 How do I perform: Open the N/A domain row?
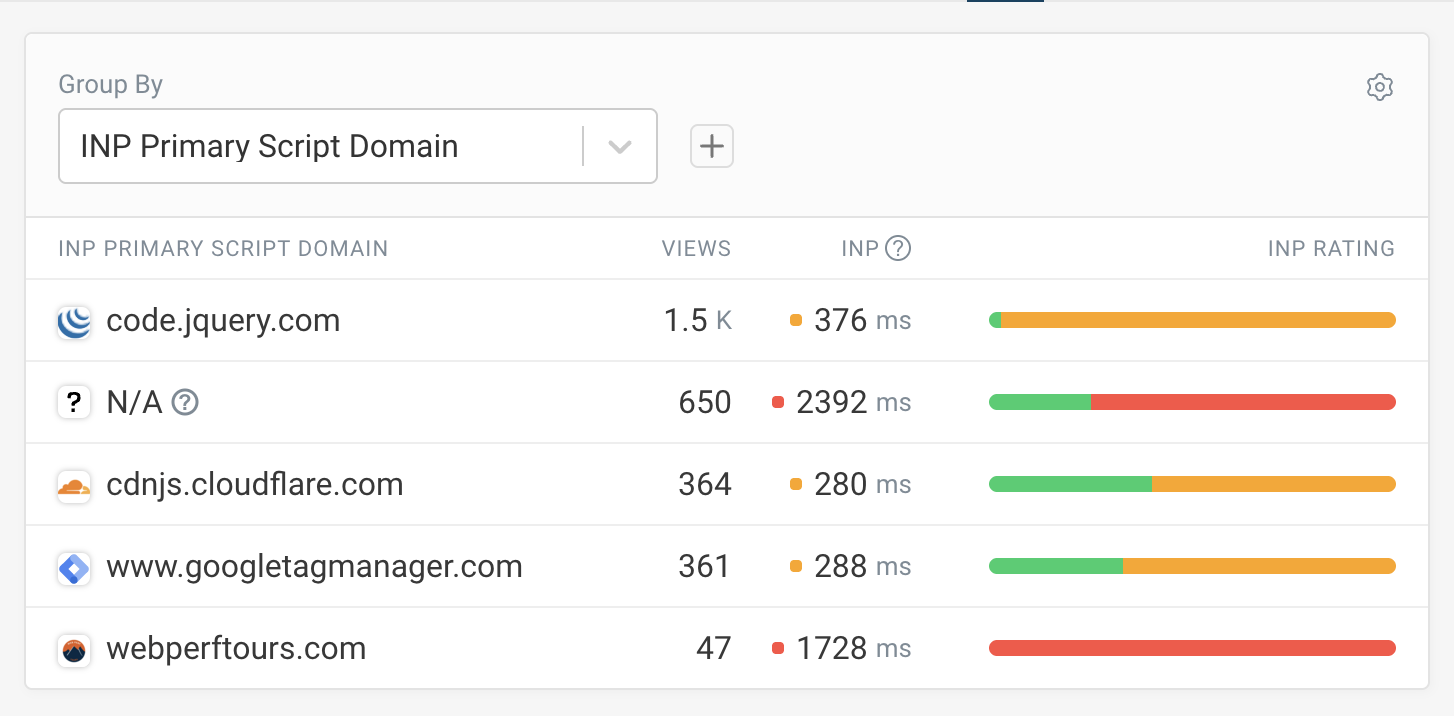pos(727,402)
